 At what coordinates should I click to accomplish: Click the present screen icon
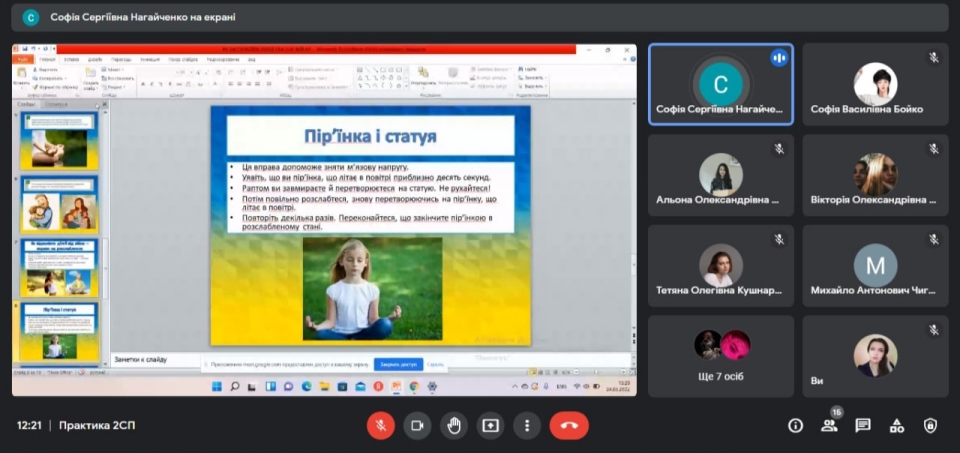point(490,425)
